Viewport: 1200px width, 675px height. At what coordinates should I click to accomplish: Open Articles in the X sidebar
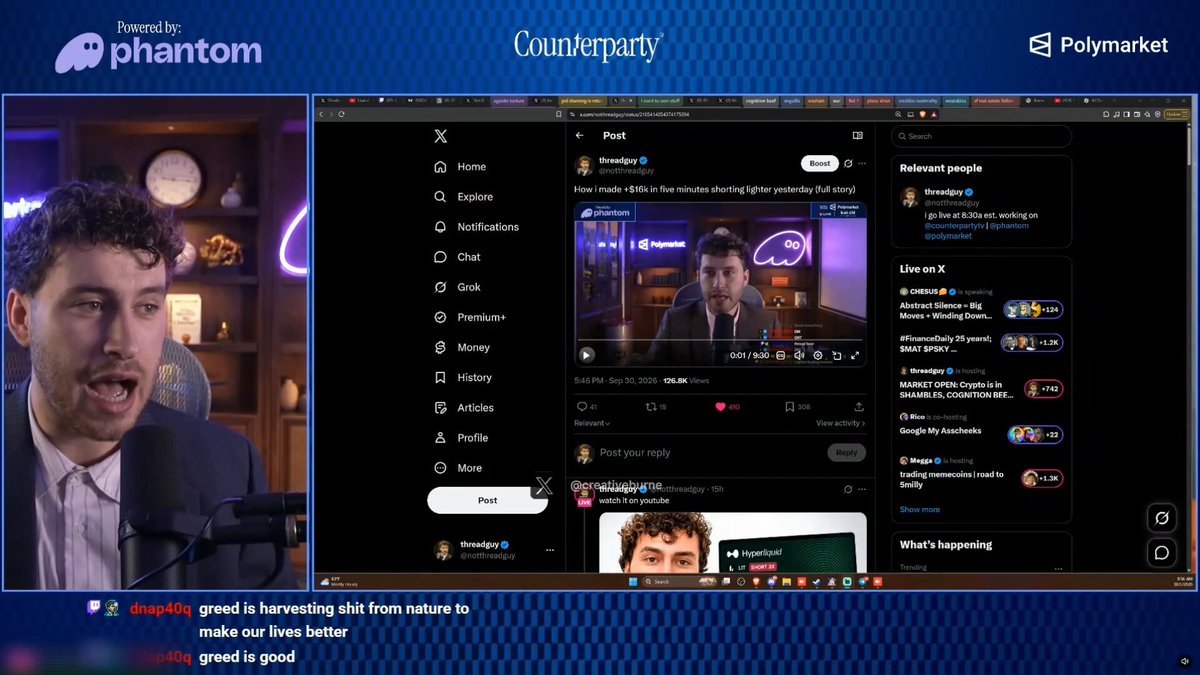(464, 407)
